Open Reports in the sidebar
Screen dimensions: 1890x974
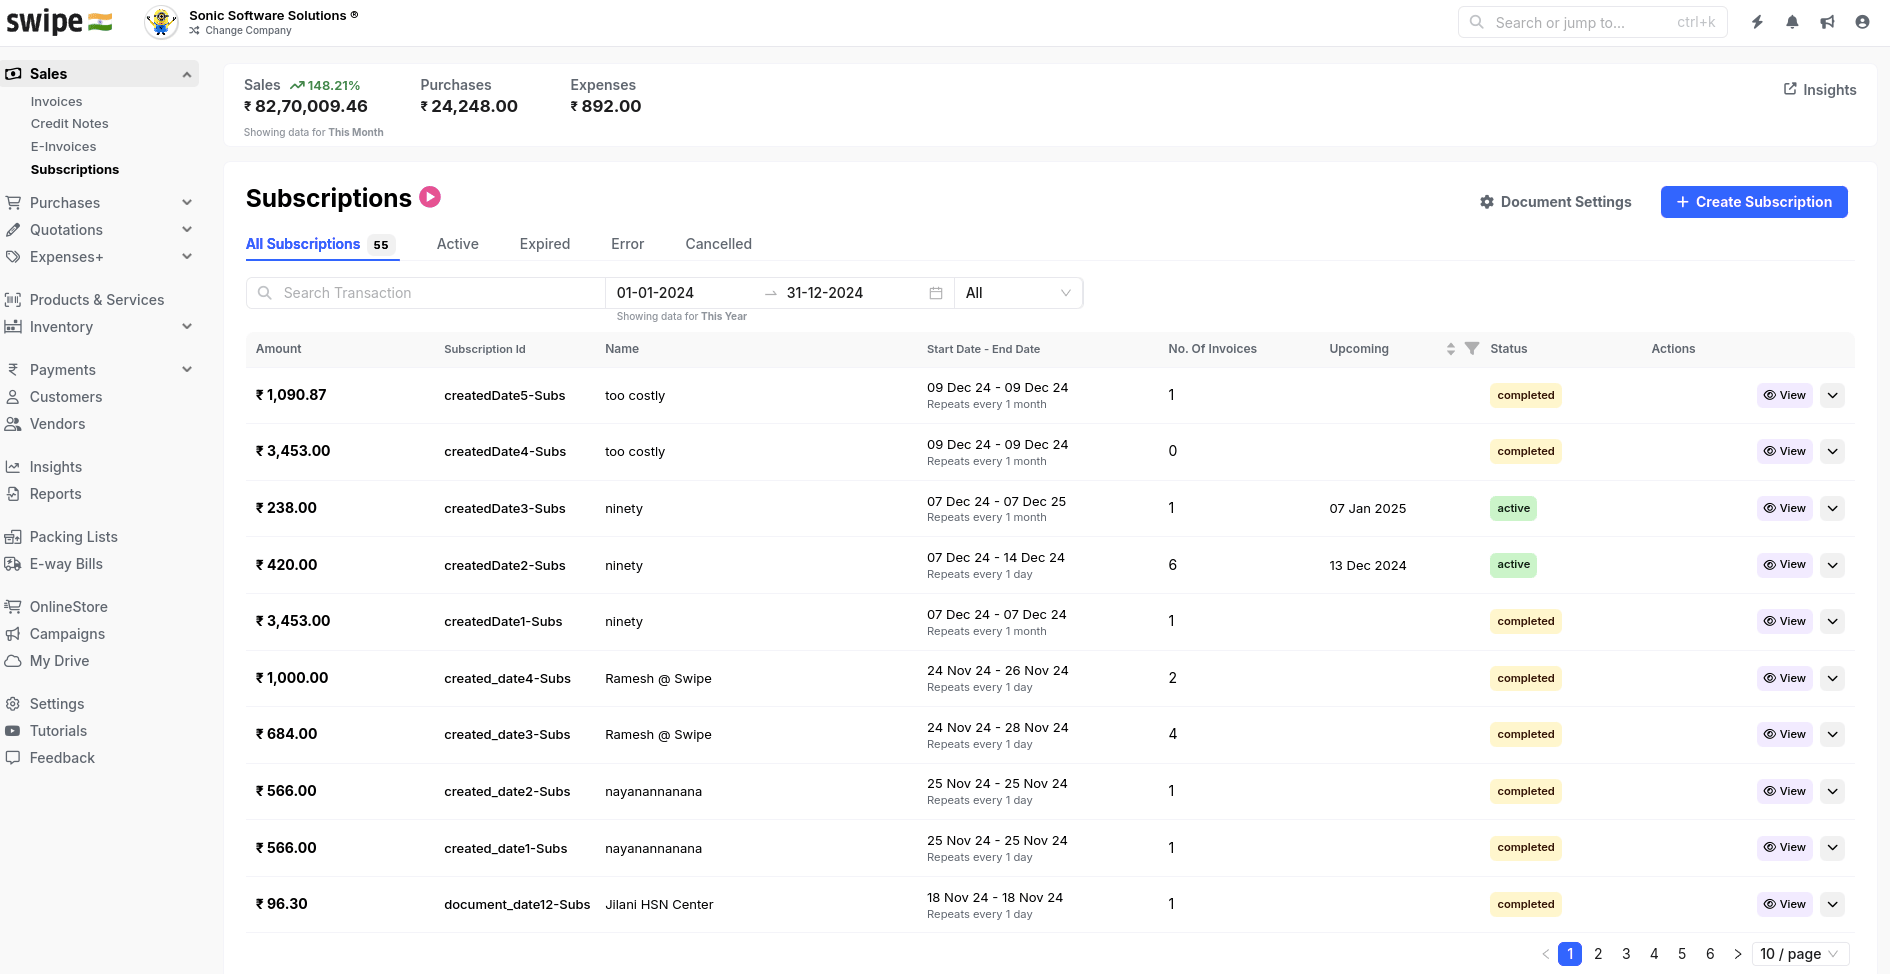tap(56, 494)
